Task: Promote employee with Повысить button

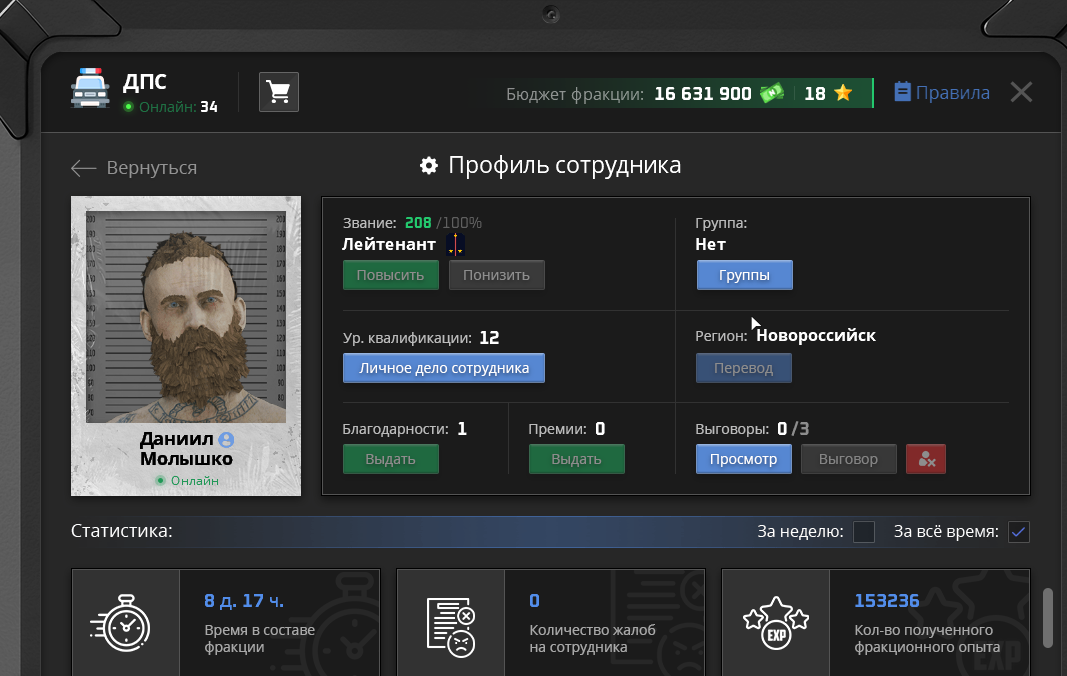Action: pyautogui.click(x=391, y=275)
